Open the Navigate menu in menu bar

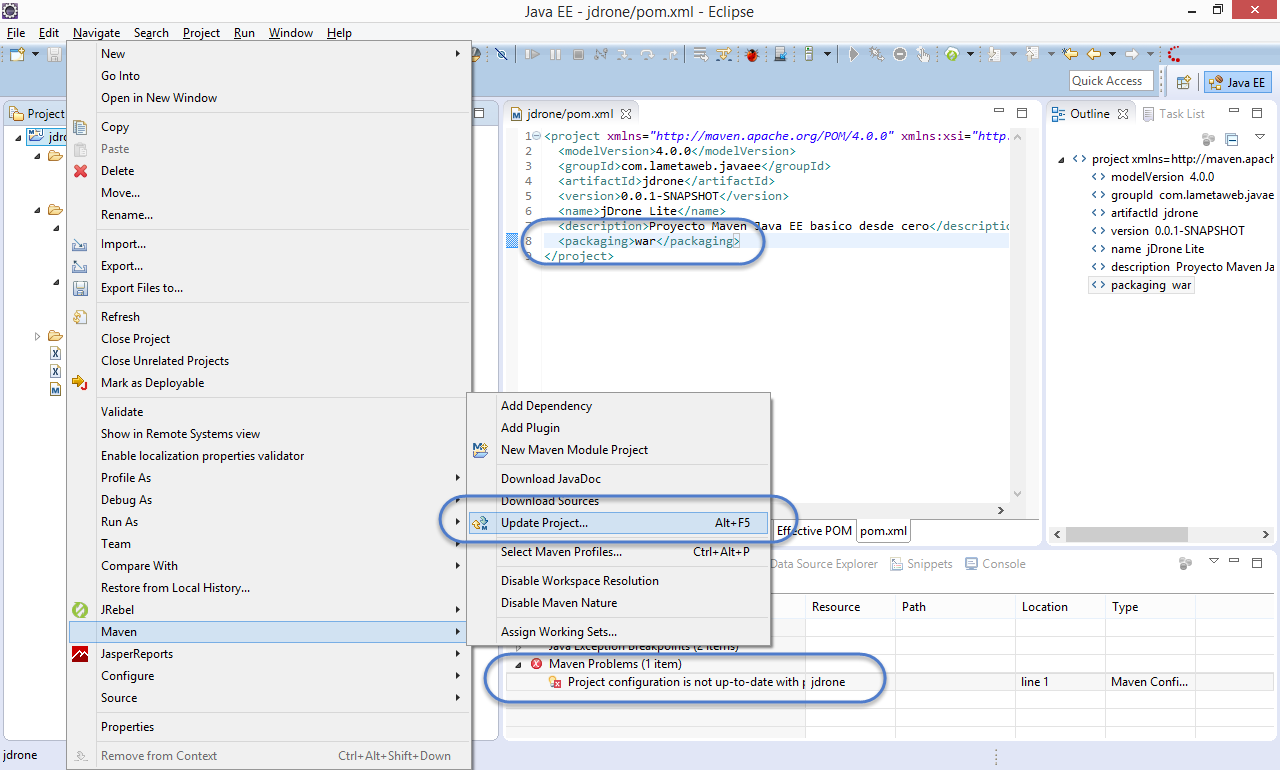pos(96,33)
